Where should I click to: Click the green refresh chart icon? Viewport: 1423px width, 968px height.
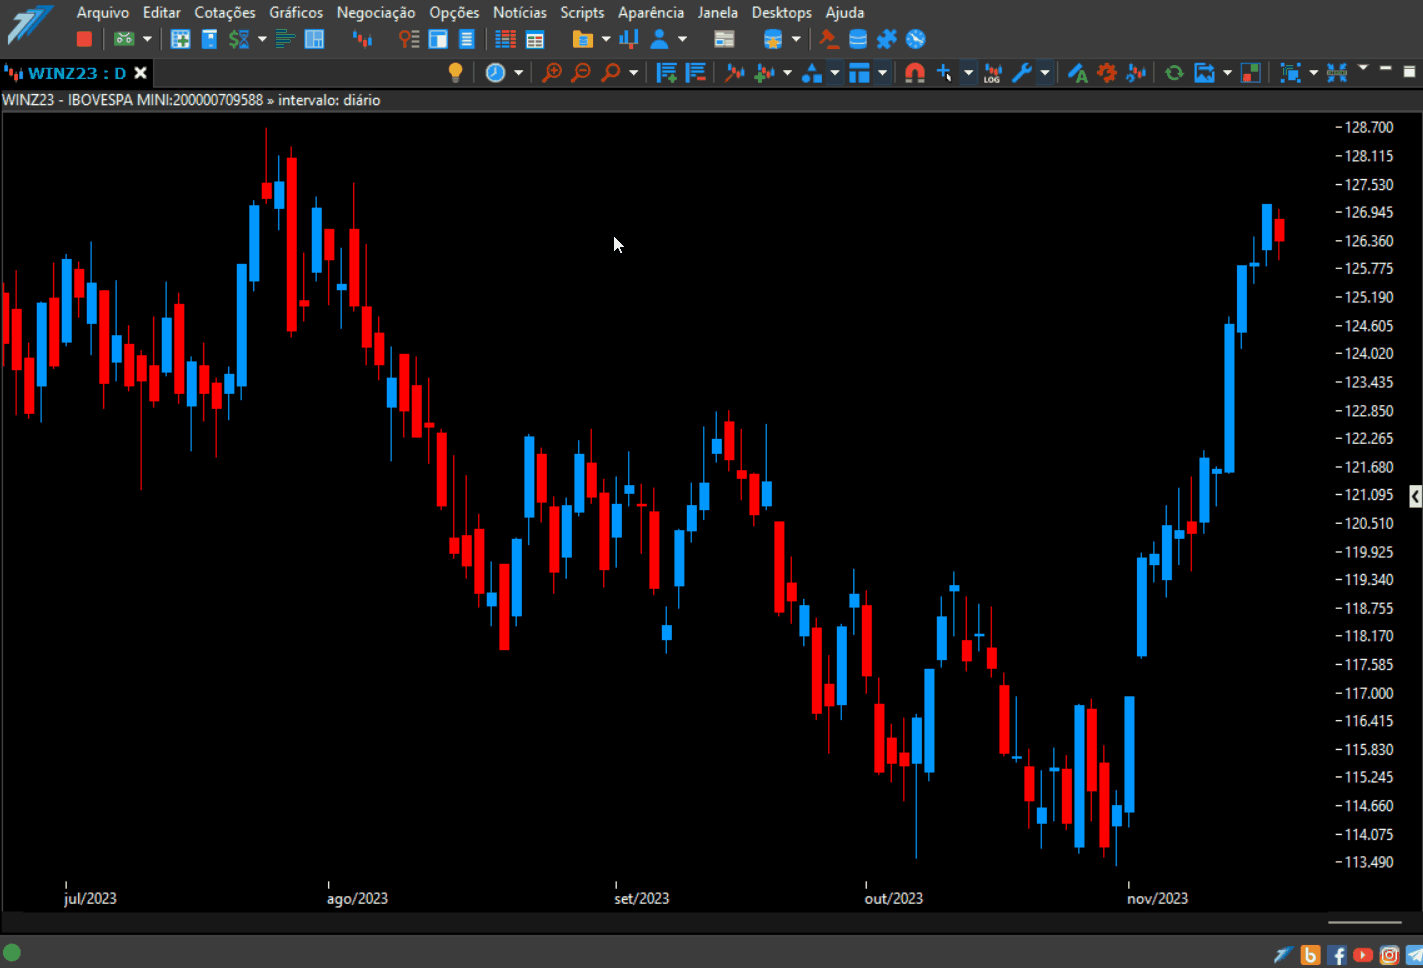click(x=1174, y=72)
